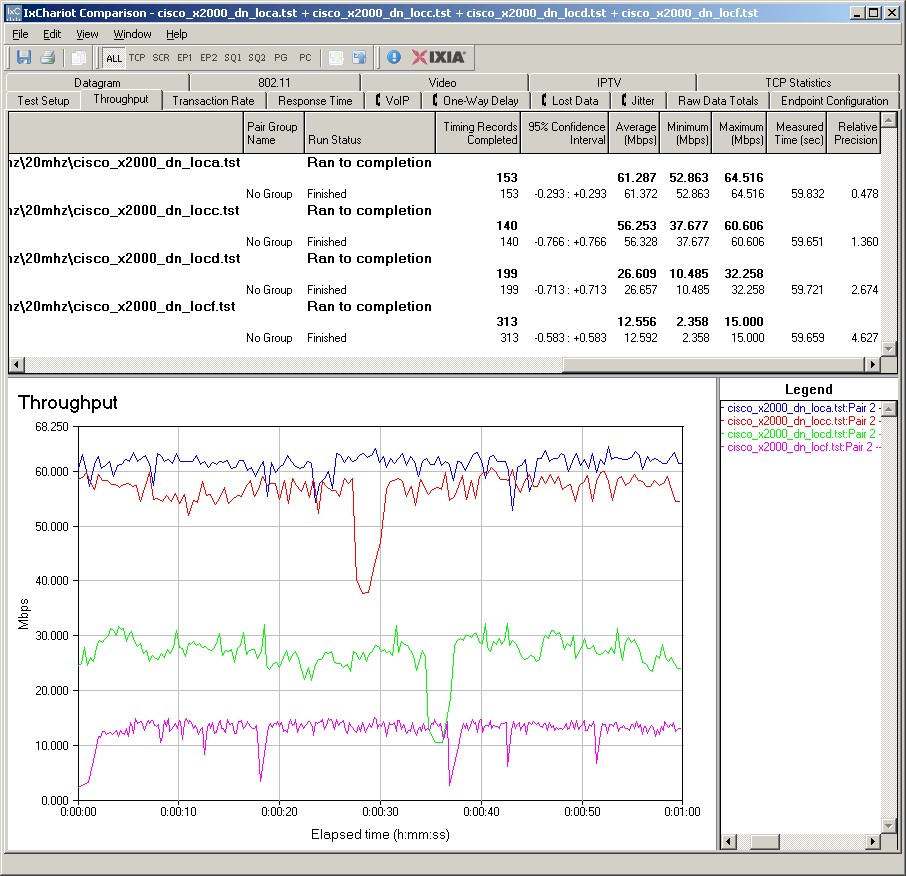906x876 pixels.
Task: Click the 95% Confidence Interval column header
Action: click(565, 133)
